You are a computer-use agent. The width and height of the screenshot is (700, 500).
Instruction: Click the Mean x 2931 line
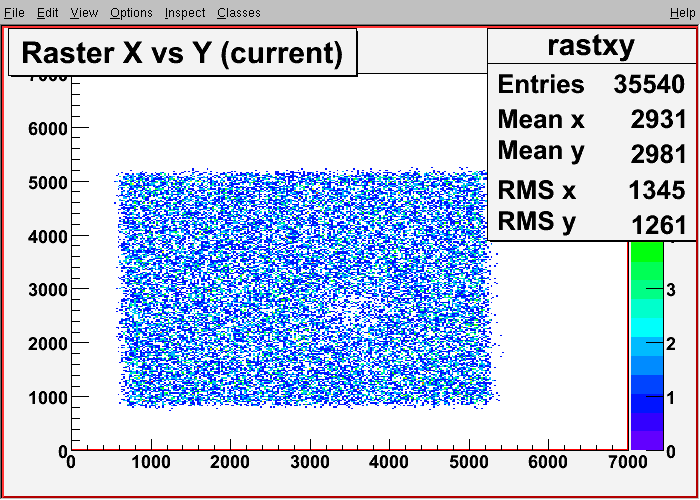coord(592,119)
